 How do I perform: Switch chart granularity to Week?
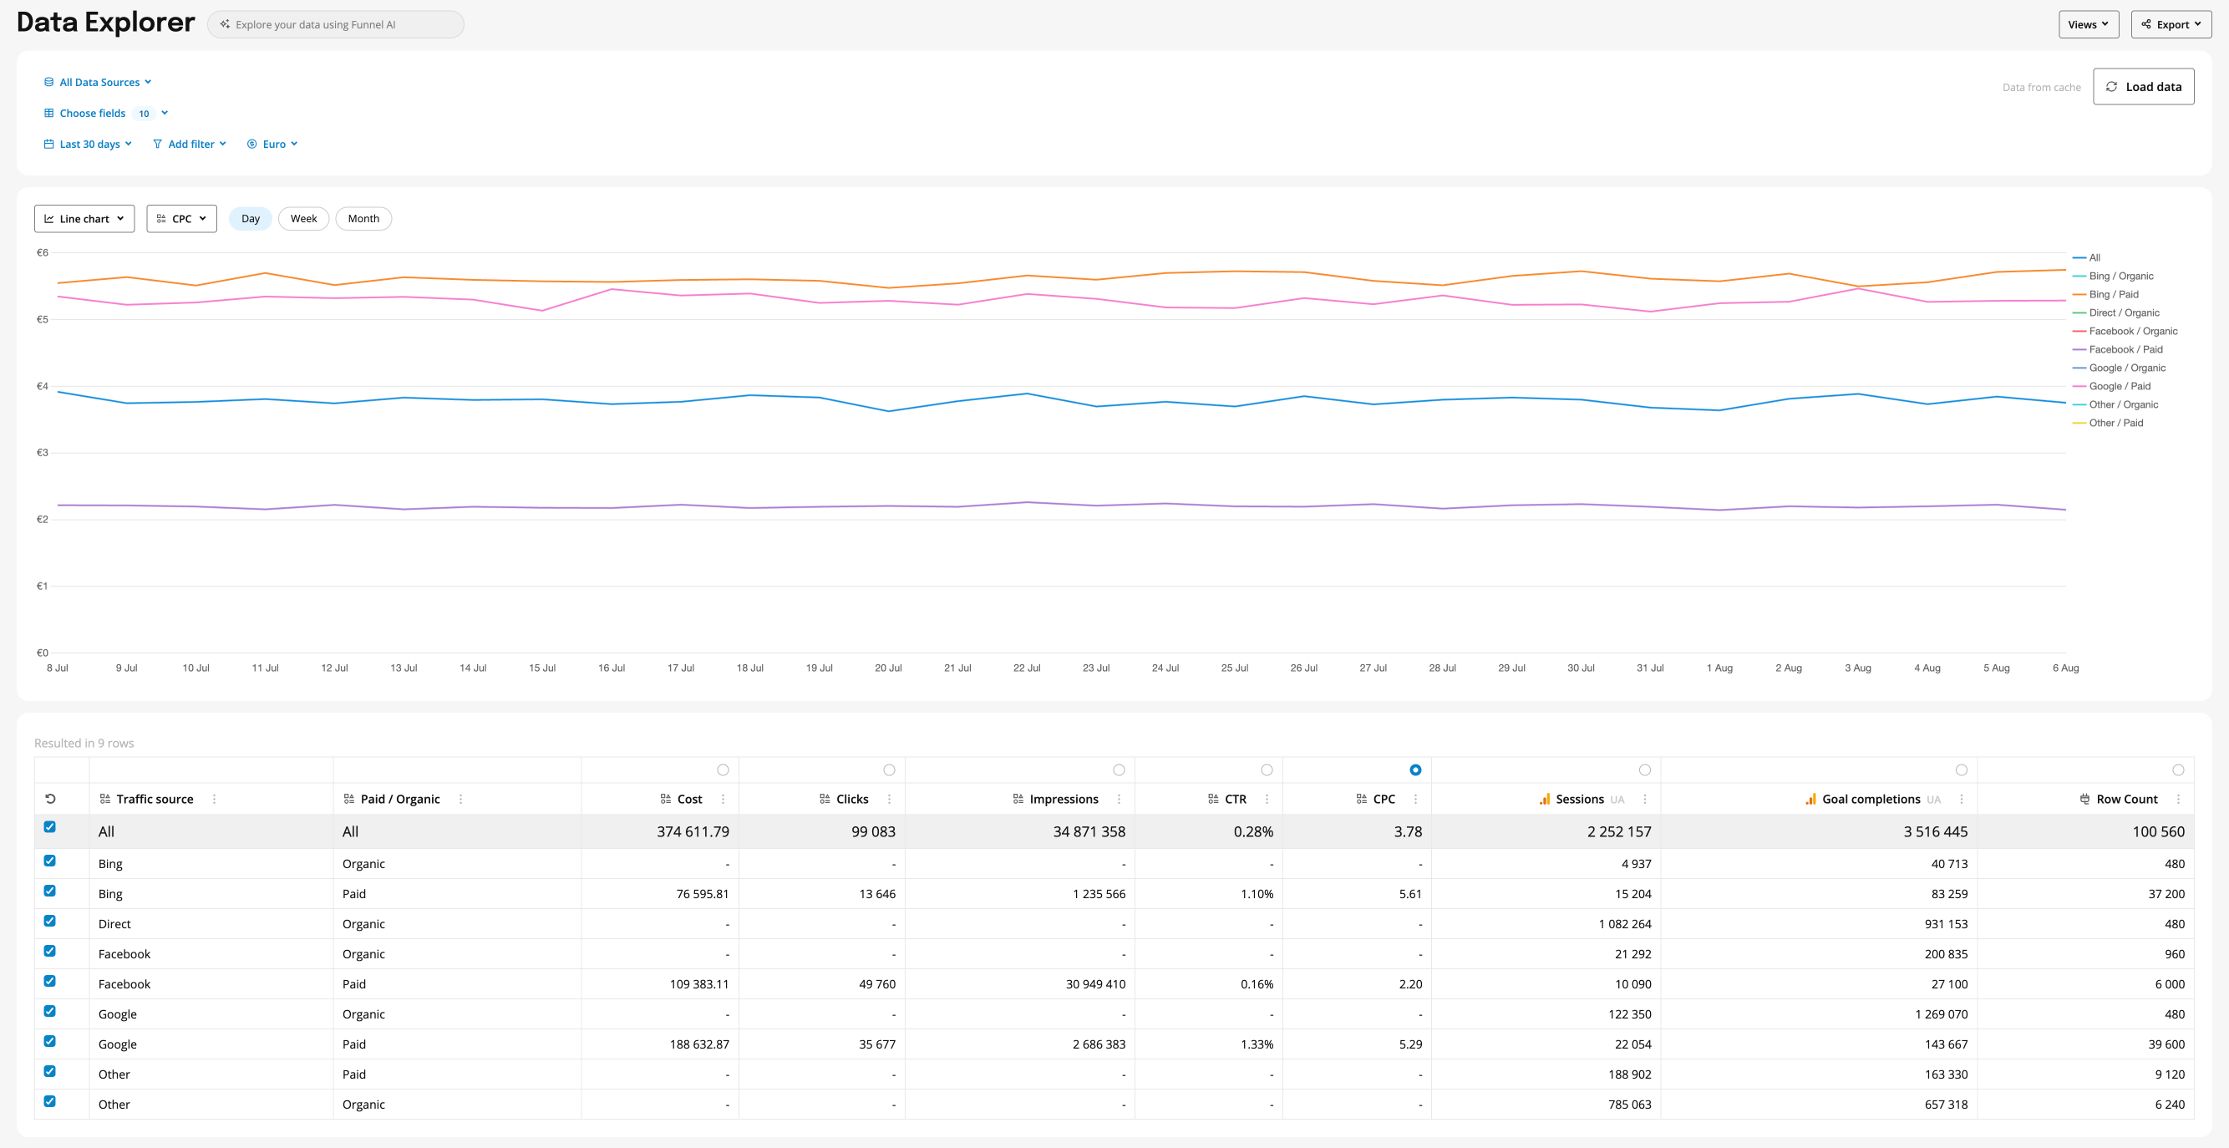pyautogui.click(x=304, y=219)
